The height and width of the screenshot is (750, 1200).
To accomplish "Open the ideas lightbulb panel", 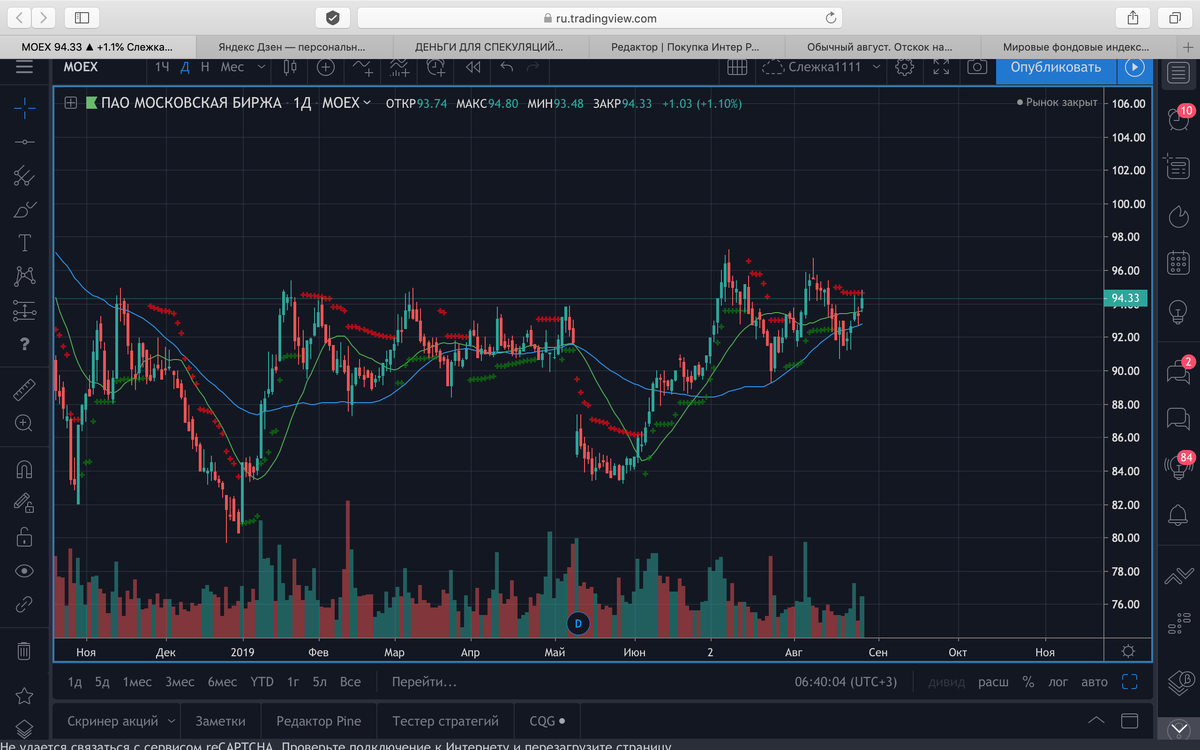I will (1178, 312).
